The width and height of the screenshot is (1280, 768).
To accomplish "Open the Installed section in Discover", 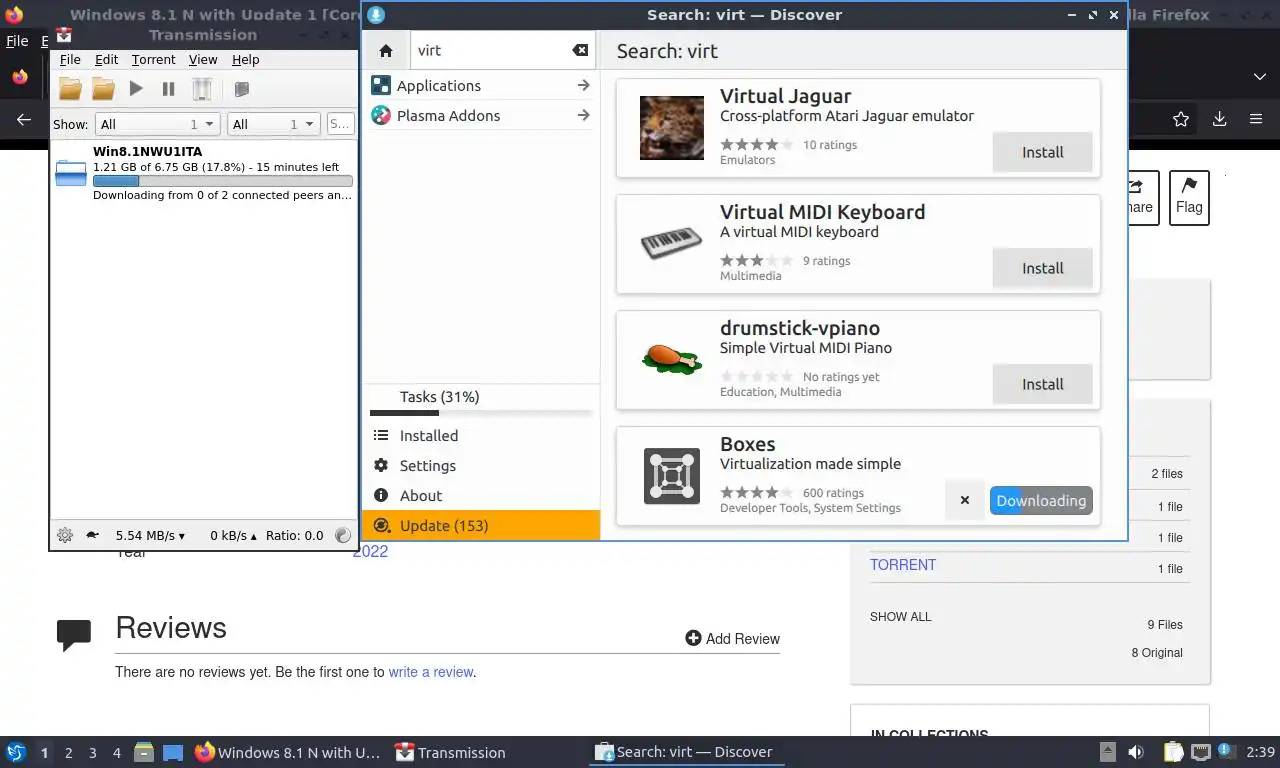I will 481,435.
